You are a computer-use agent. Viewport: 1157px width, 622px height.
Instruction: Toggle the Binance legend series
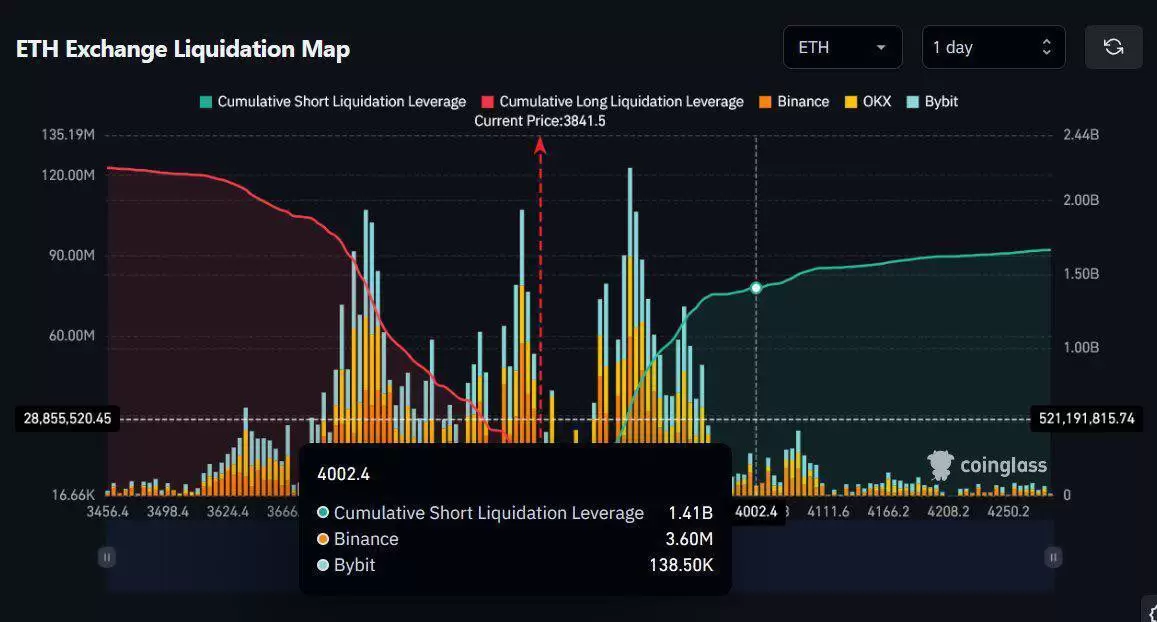point(794,102)
